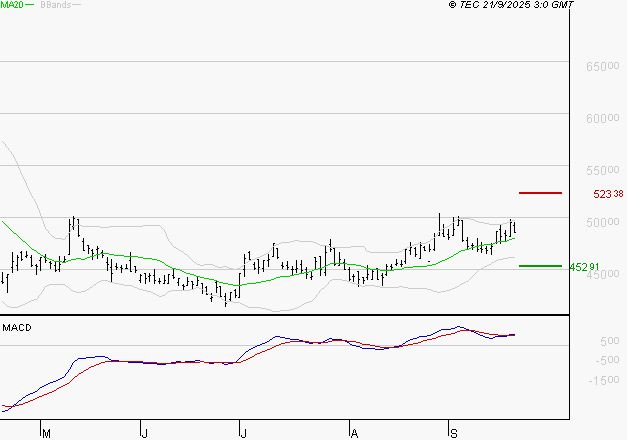Viewport: 627px width, 440px height.
Task: Click the MACD panel label
Action: coord(17,327)
